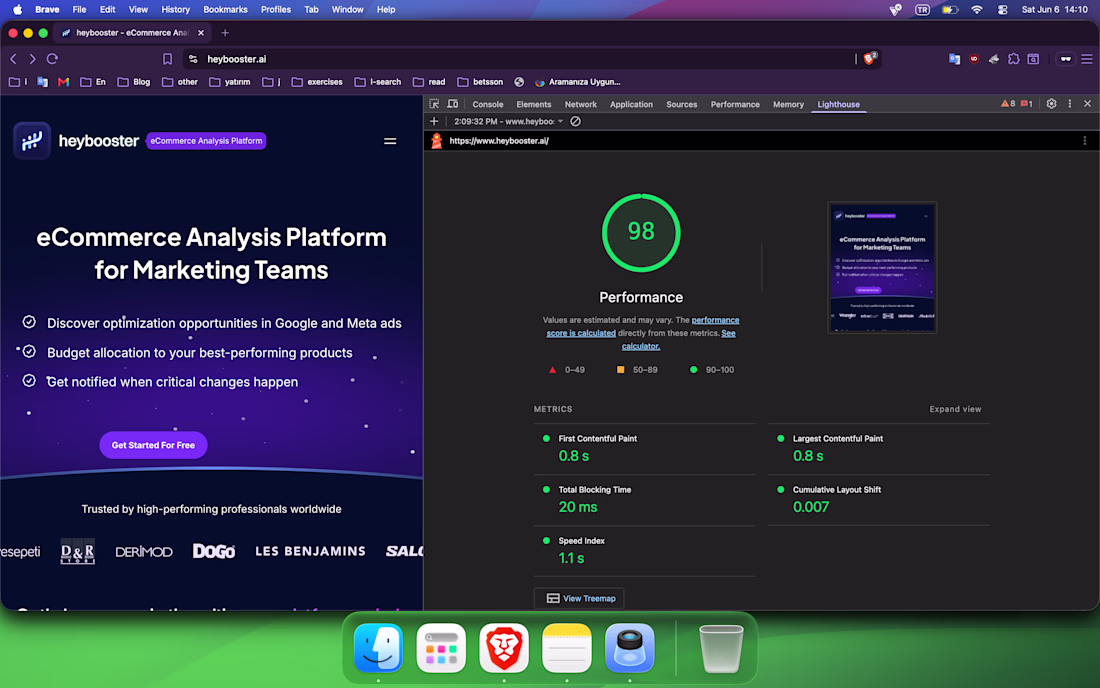Open the yatırım bookmarks folder
Image resolution: width=1100 pixels, height=688 pixels.
click(x=229, y=82)
